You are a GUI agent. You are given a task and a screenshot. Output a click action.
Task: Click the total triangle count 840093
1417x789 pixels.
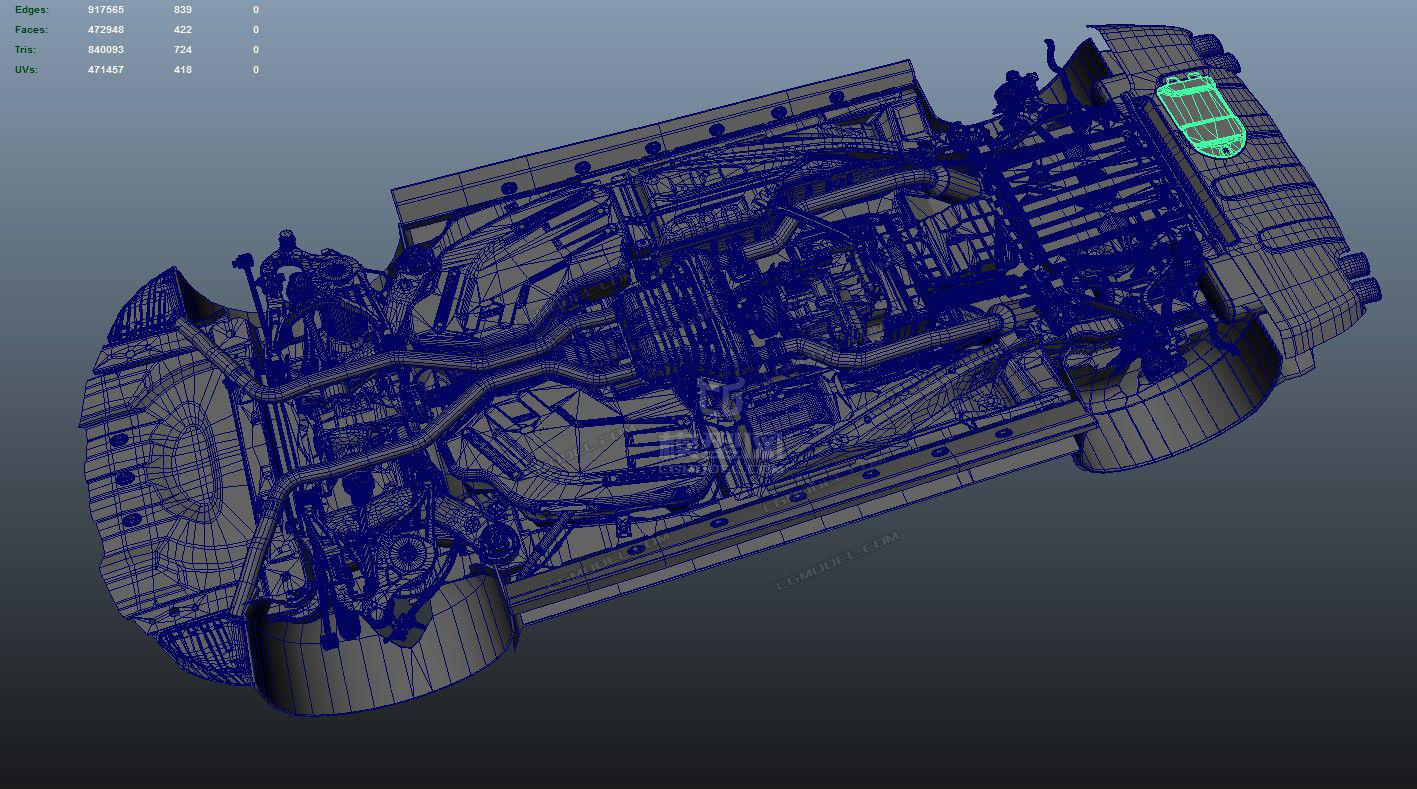coord(106,50)
